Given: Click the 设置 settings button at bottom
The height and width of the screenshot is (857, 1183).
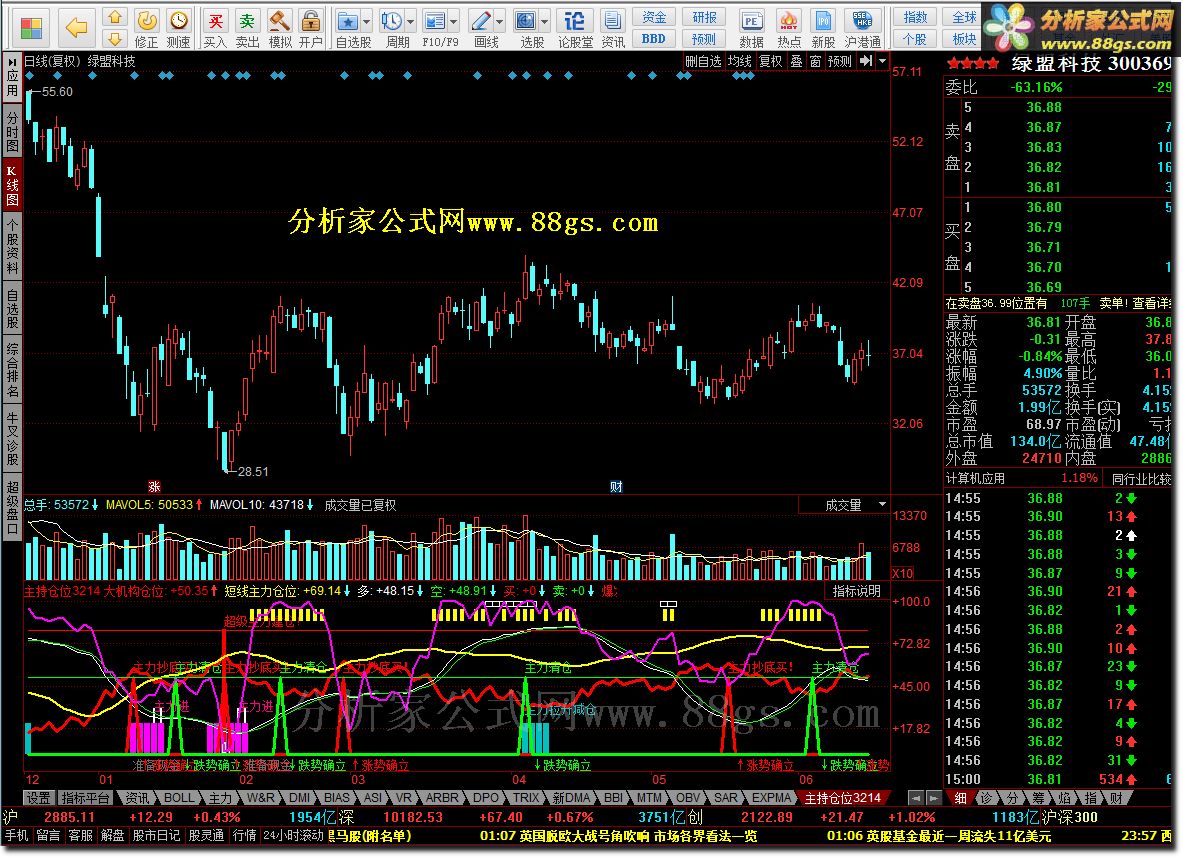Looking at the screenshot, I should pyautogui.click(x=38, y=797).
